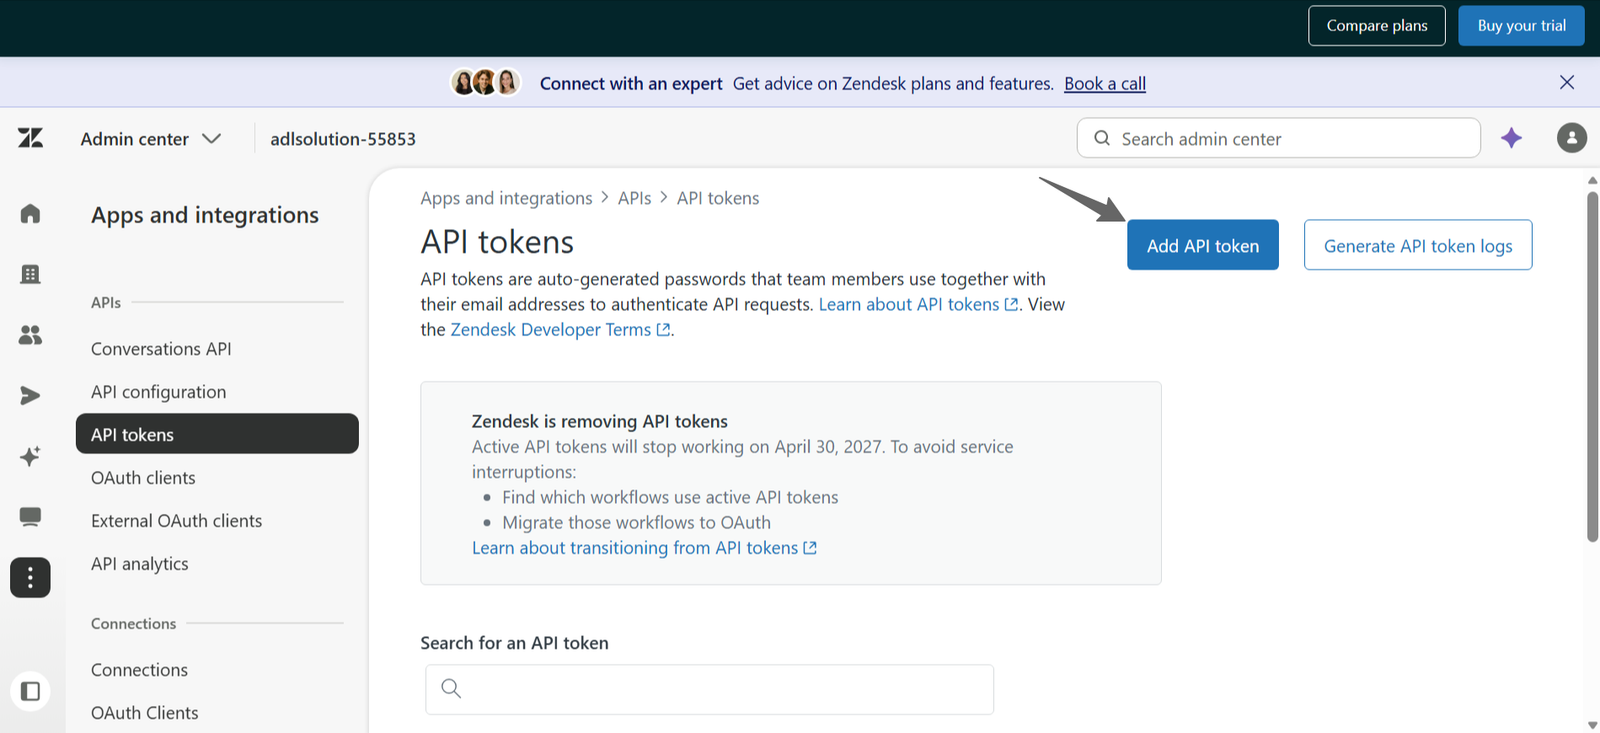The image size is (1600, 733).
Task: Open the Workspaces monitor icon in sidebar
Action: 30,517
